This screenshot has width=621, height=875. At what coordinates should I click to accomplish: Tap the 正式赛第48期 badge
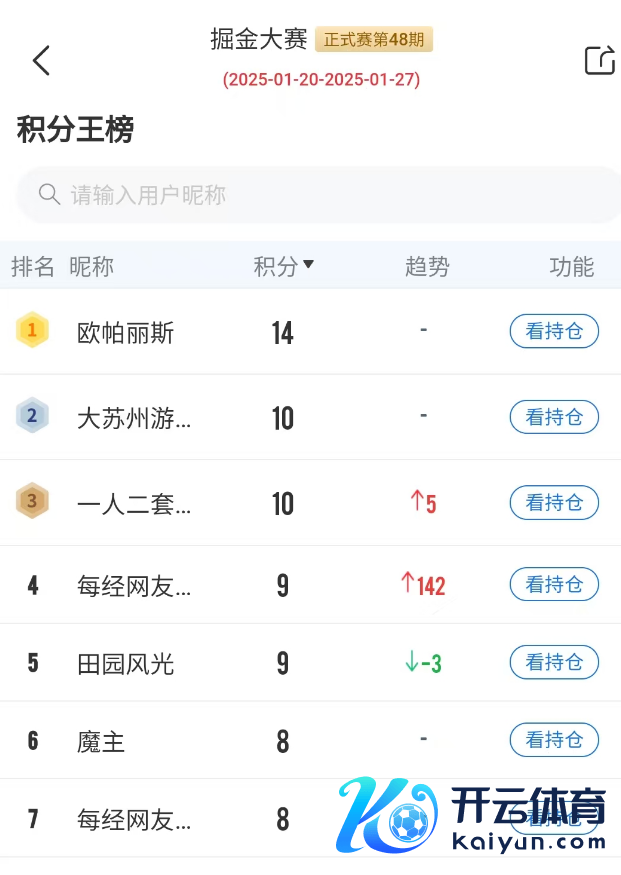coord(374,39)
